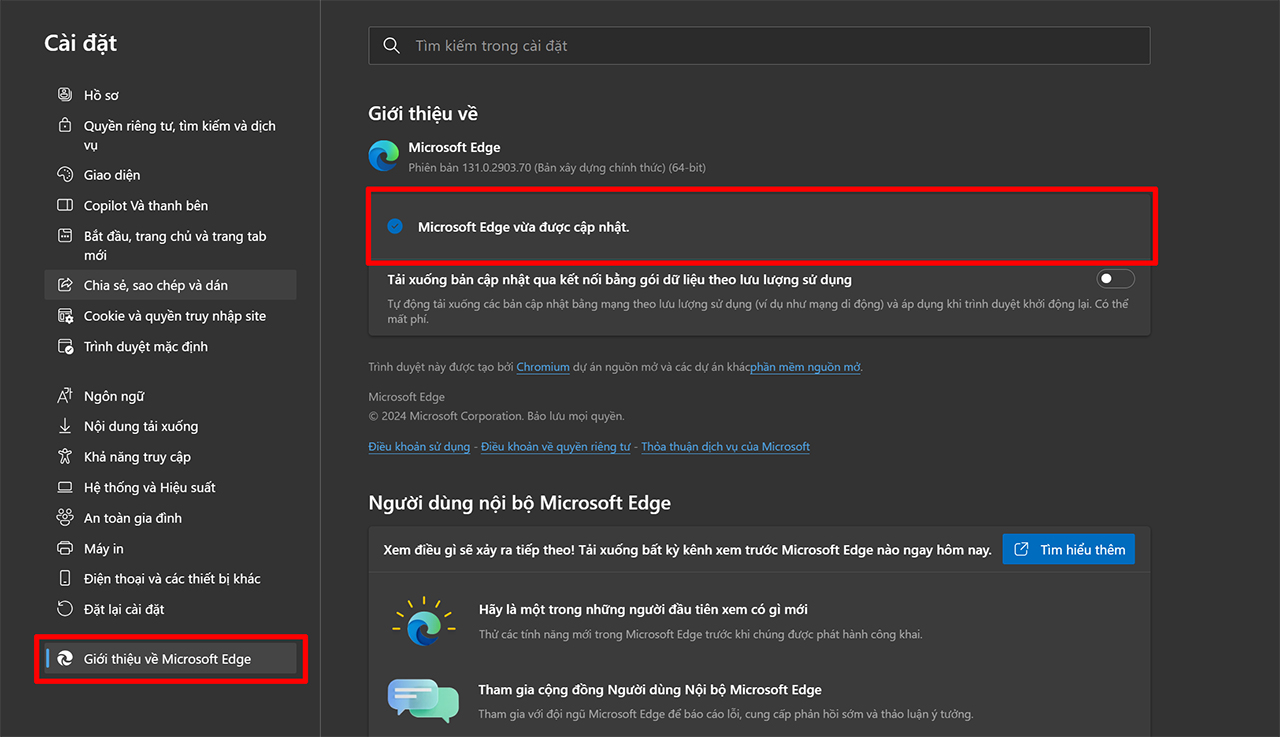This screenshot has width=1280, height=737.
Task: Select Nội dung tải xuống section
Action: [170, 426]
